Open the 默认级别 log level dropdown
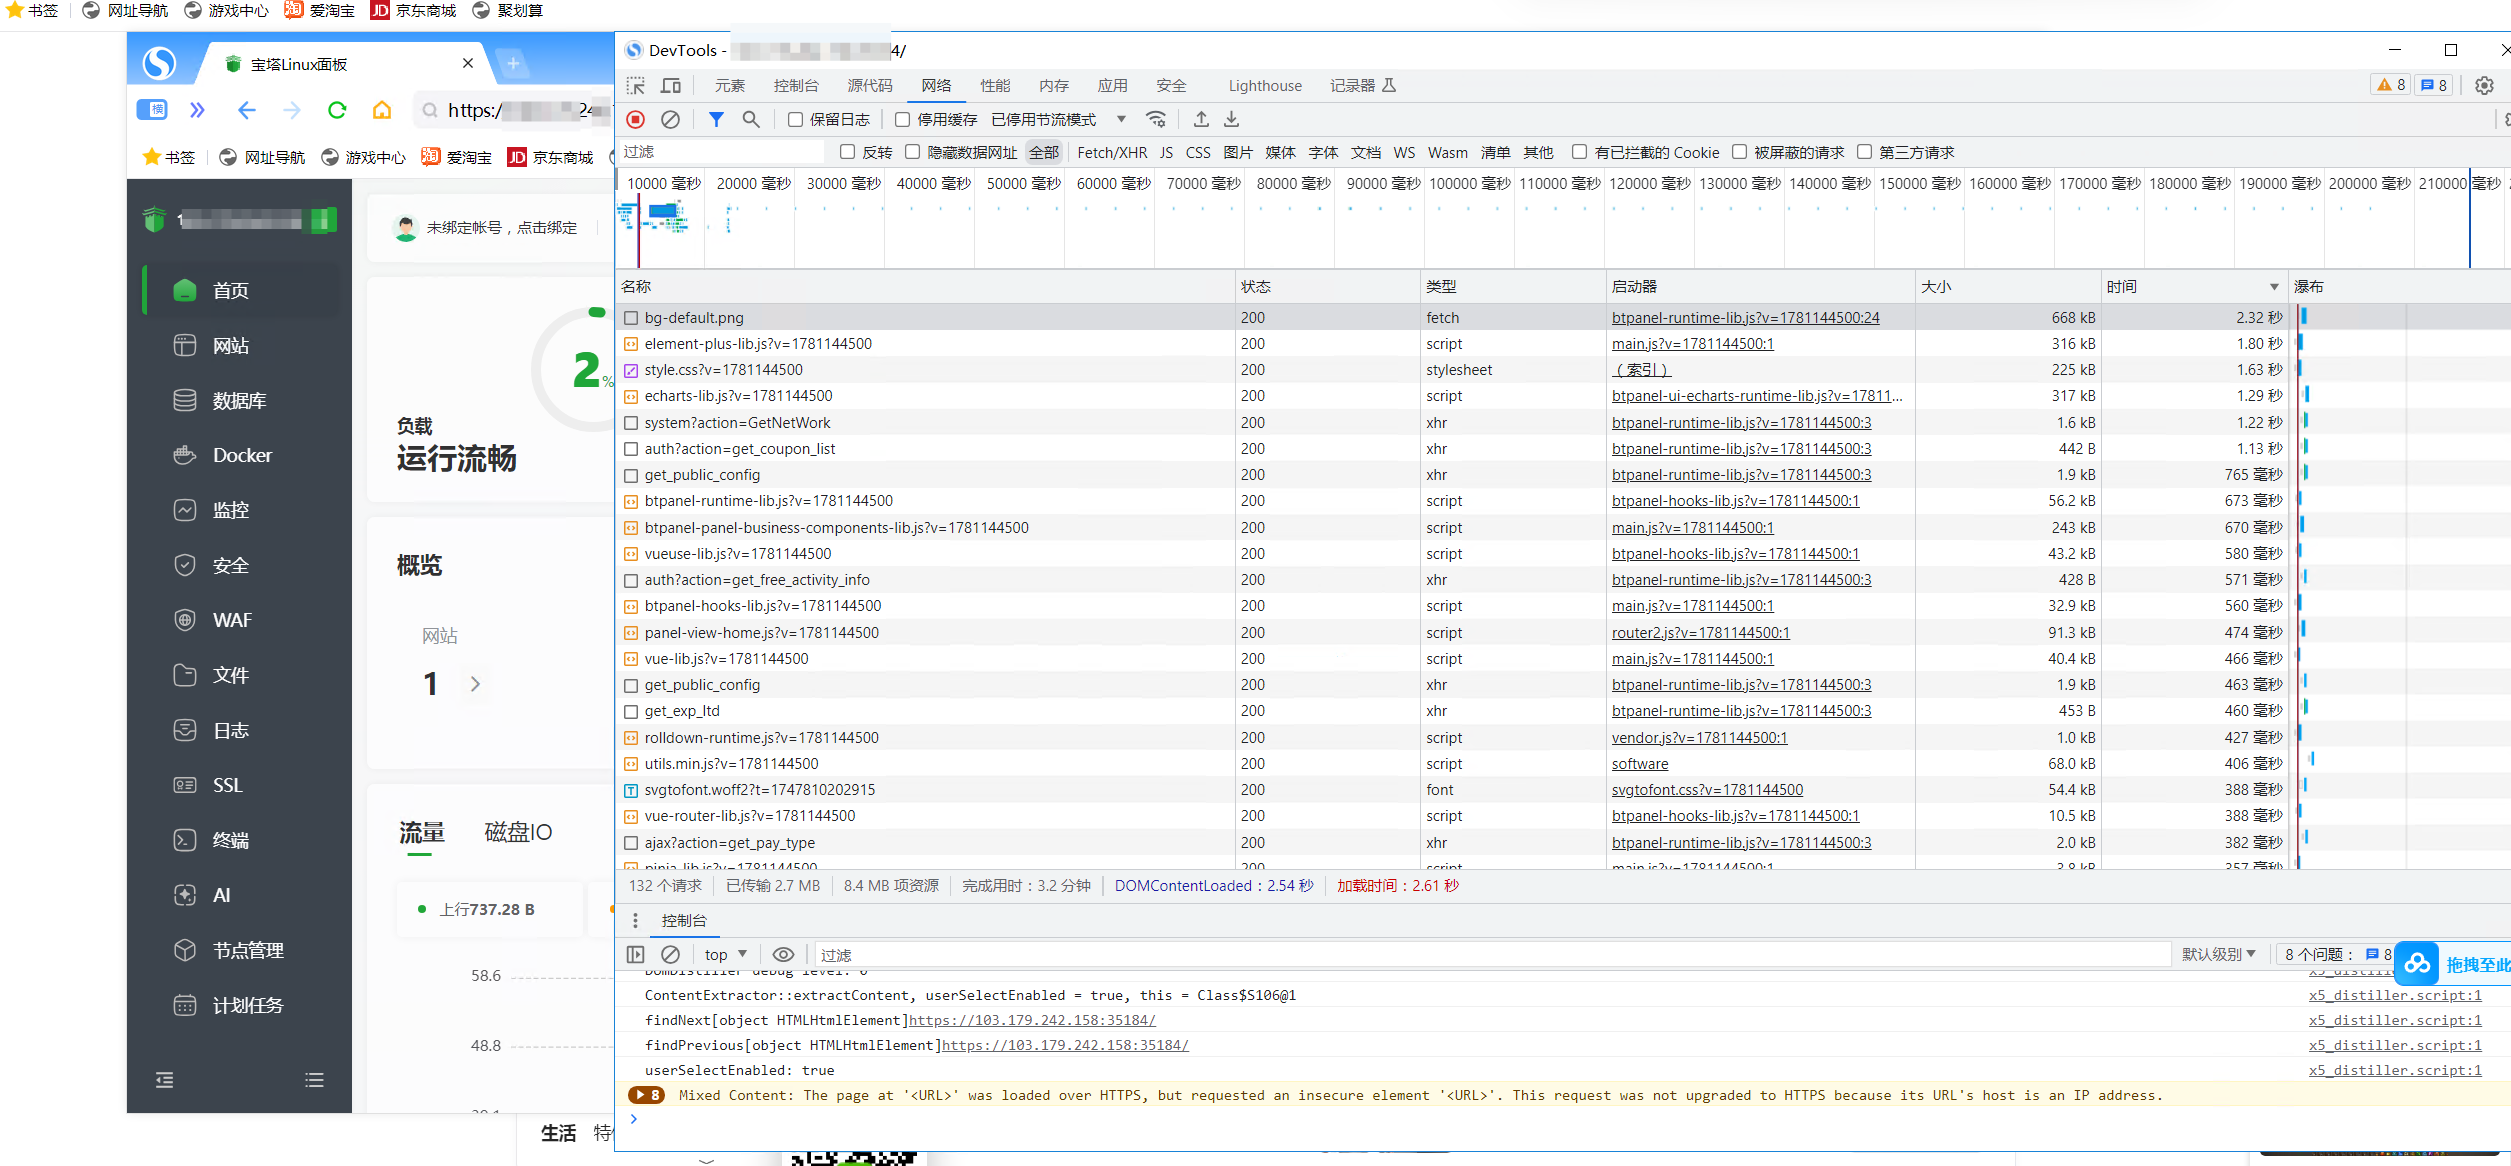The height and width of the screenshot is (1166, 2511). (x=2219, y=954)
